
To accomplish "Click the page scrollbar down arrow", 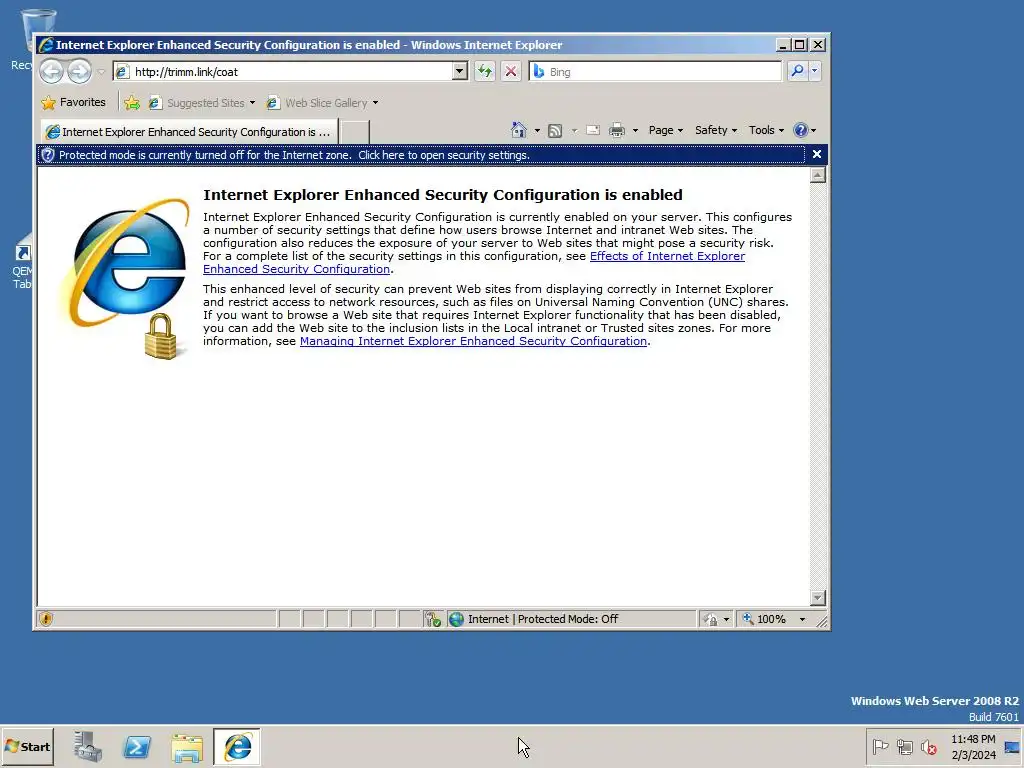I will (818, 598).
